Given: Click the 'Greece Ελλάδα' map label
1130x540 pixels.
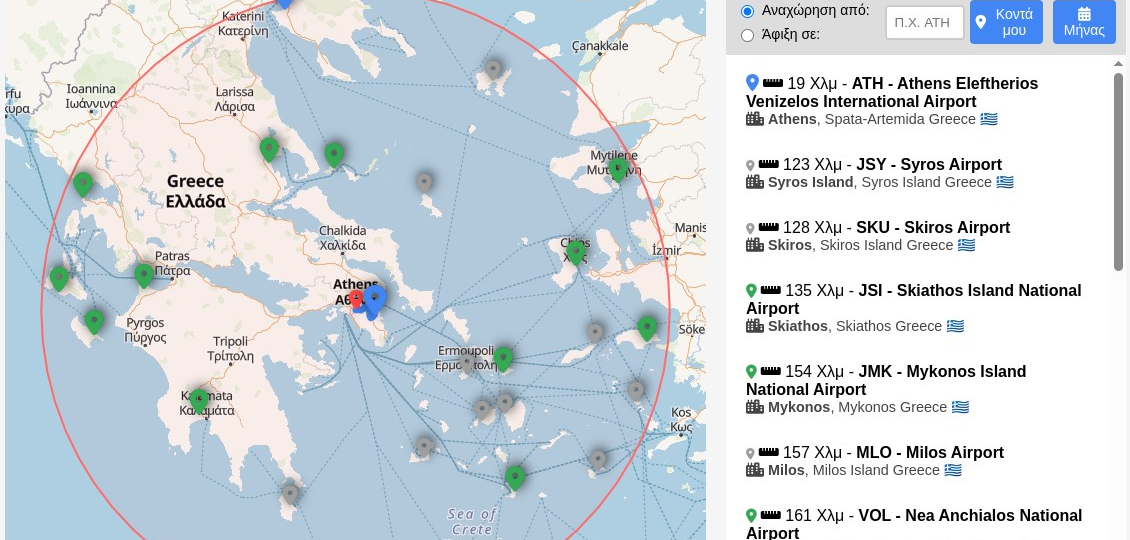Looking at the screenshot, I should click(x=195, y=191).
